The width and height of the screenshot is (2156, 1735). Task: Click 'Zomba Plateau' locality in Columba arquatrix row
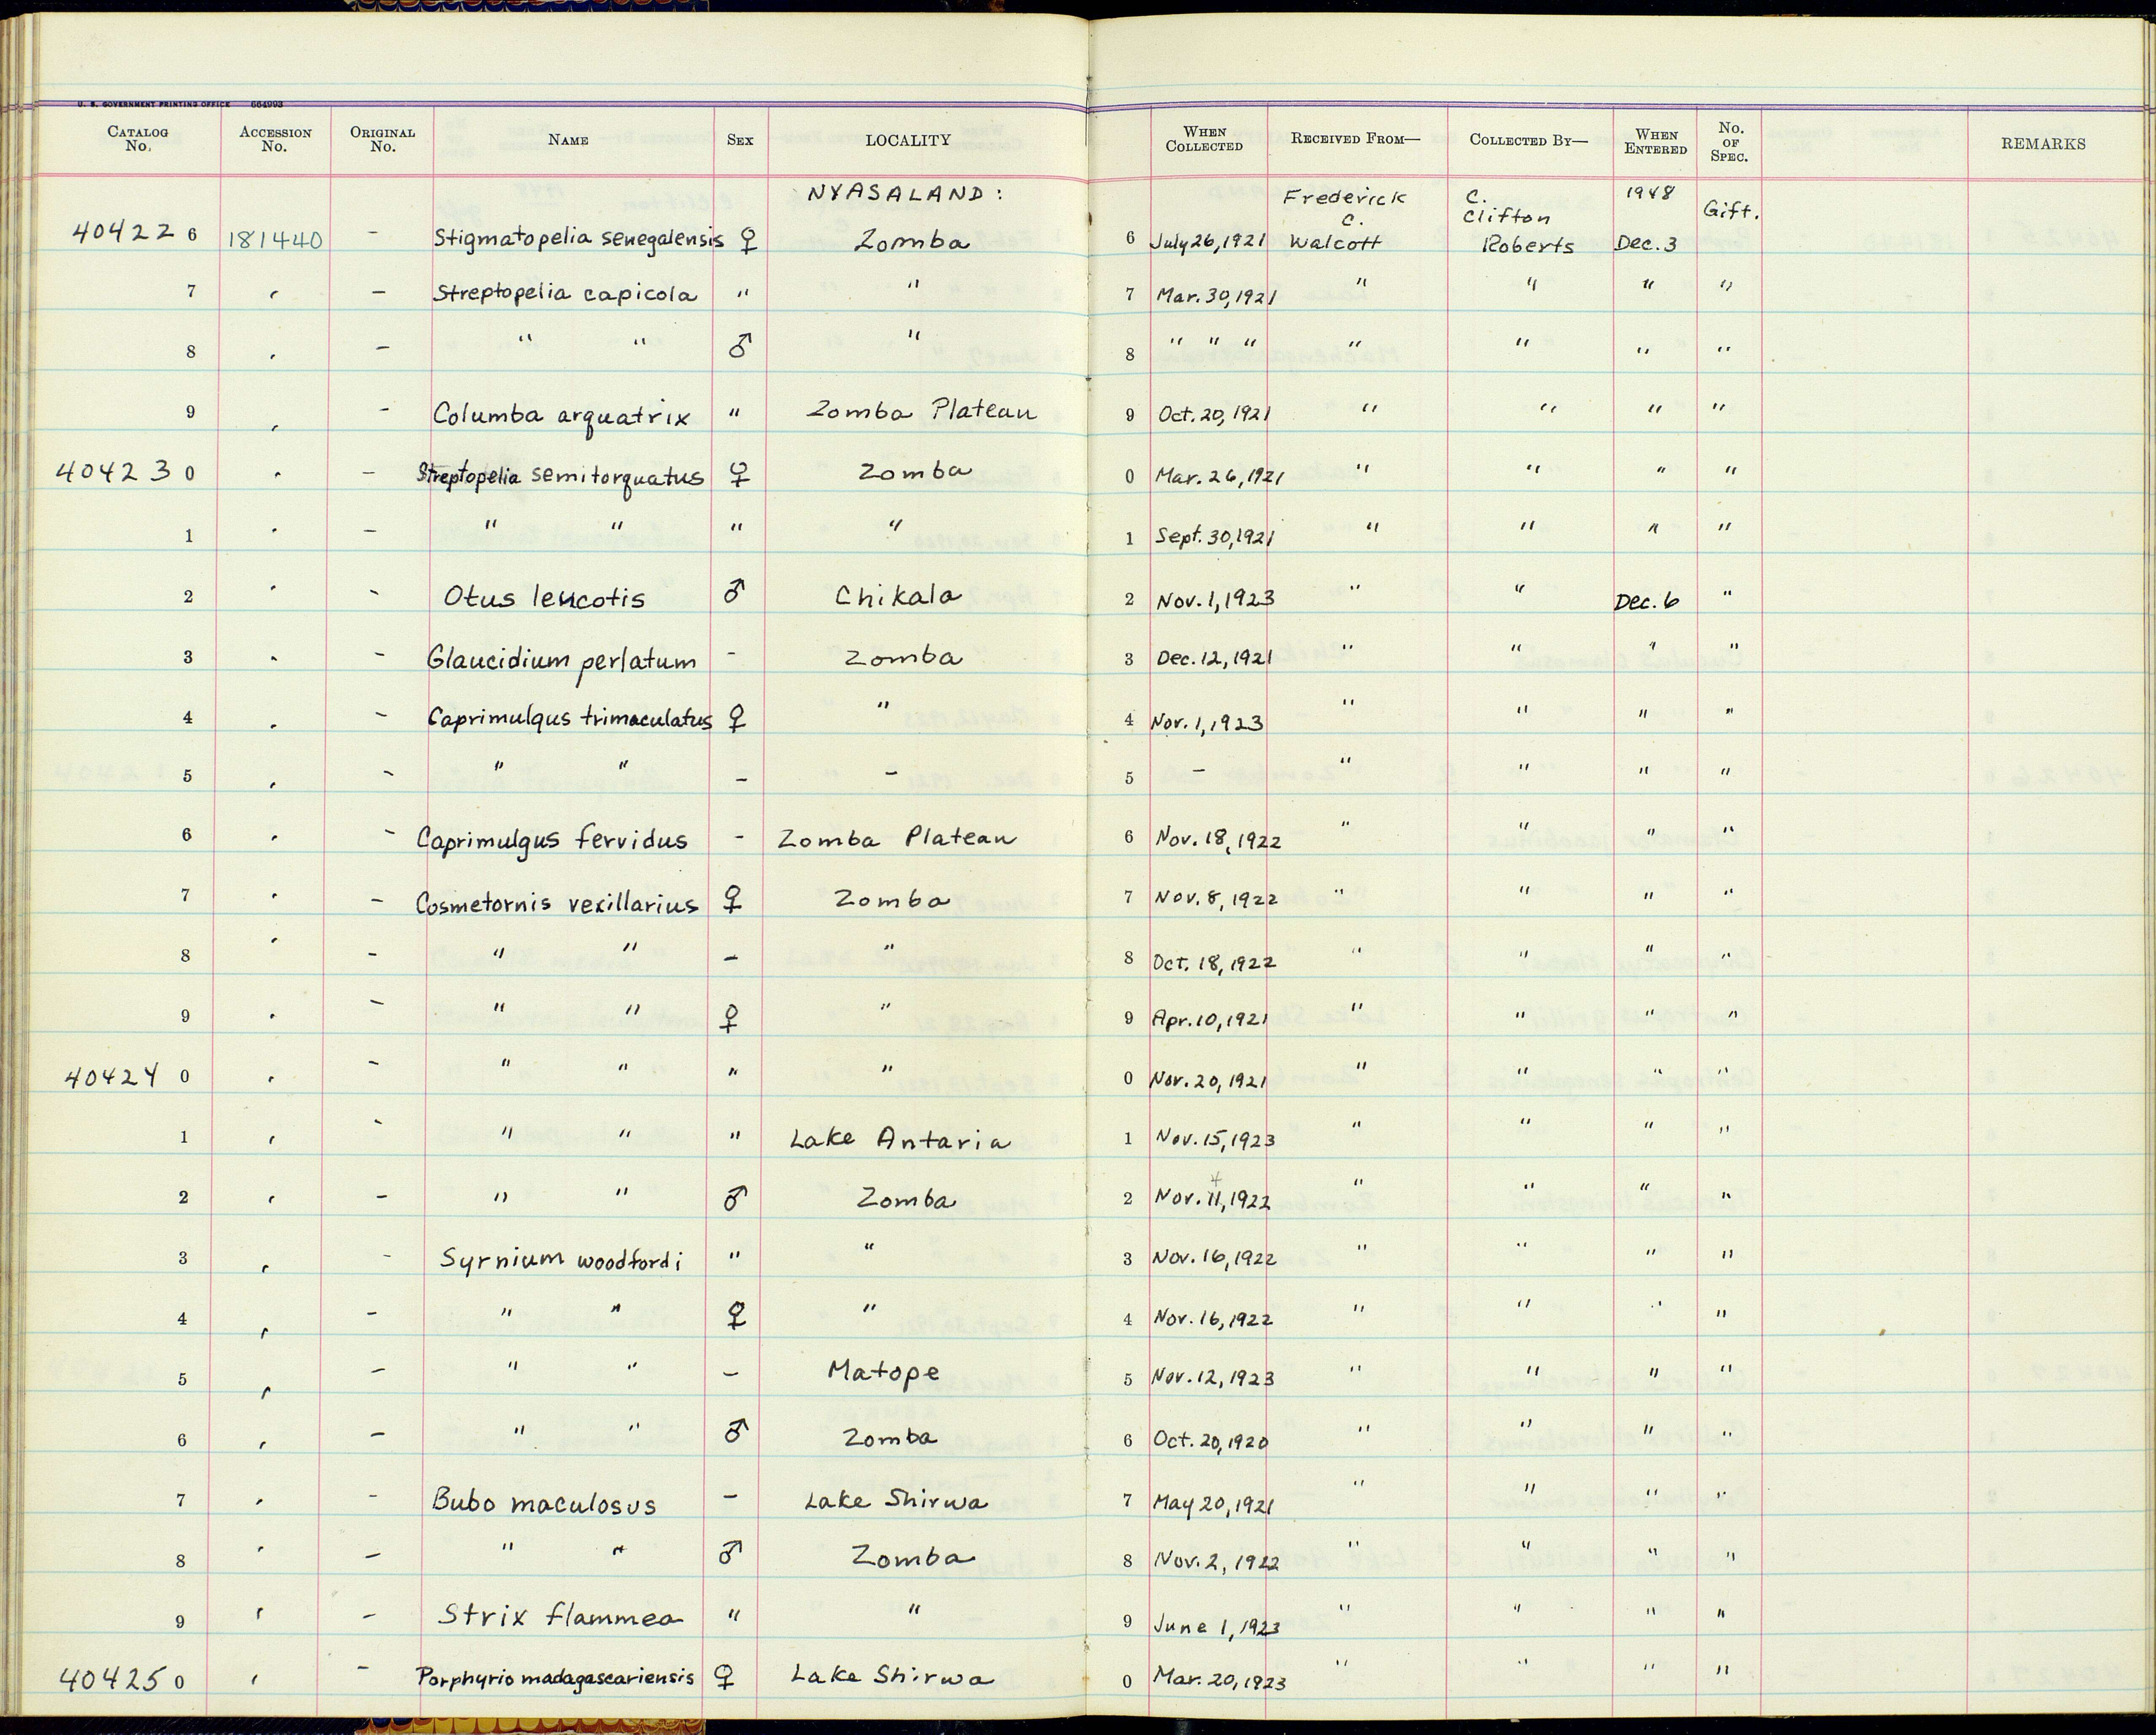(921, 411)
